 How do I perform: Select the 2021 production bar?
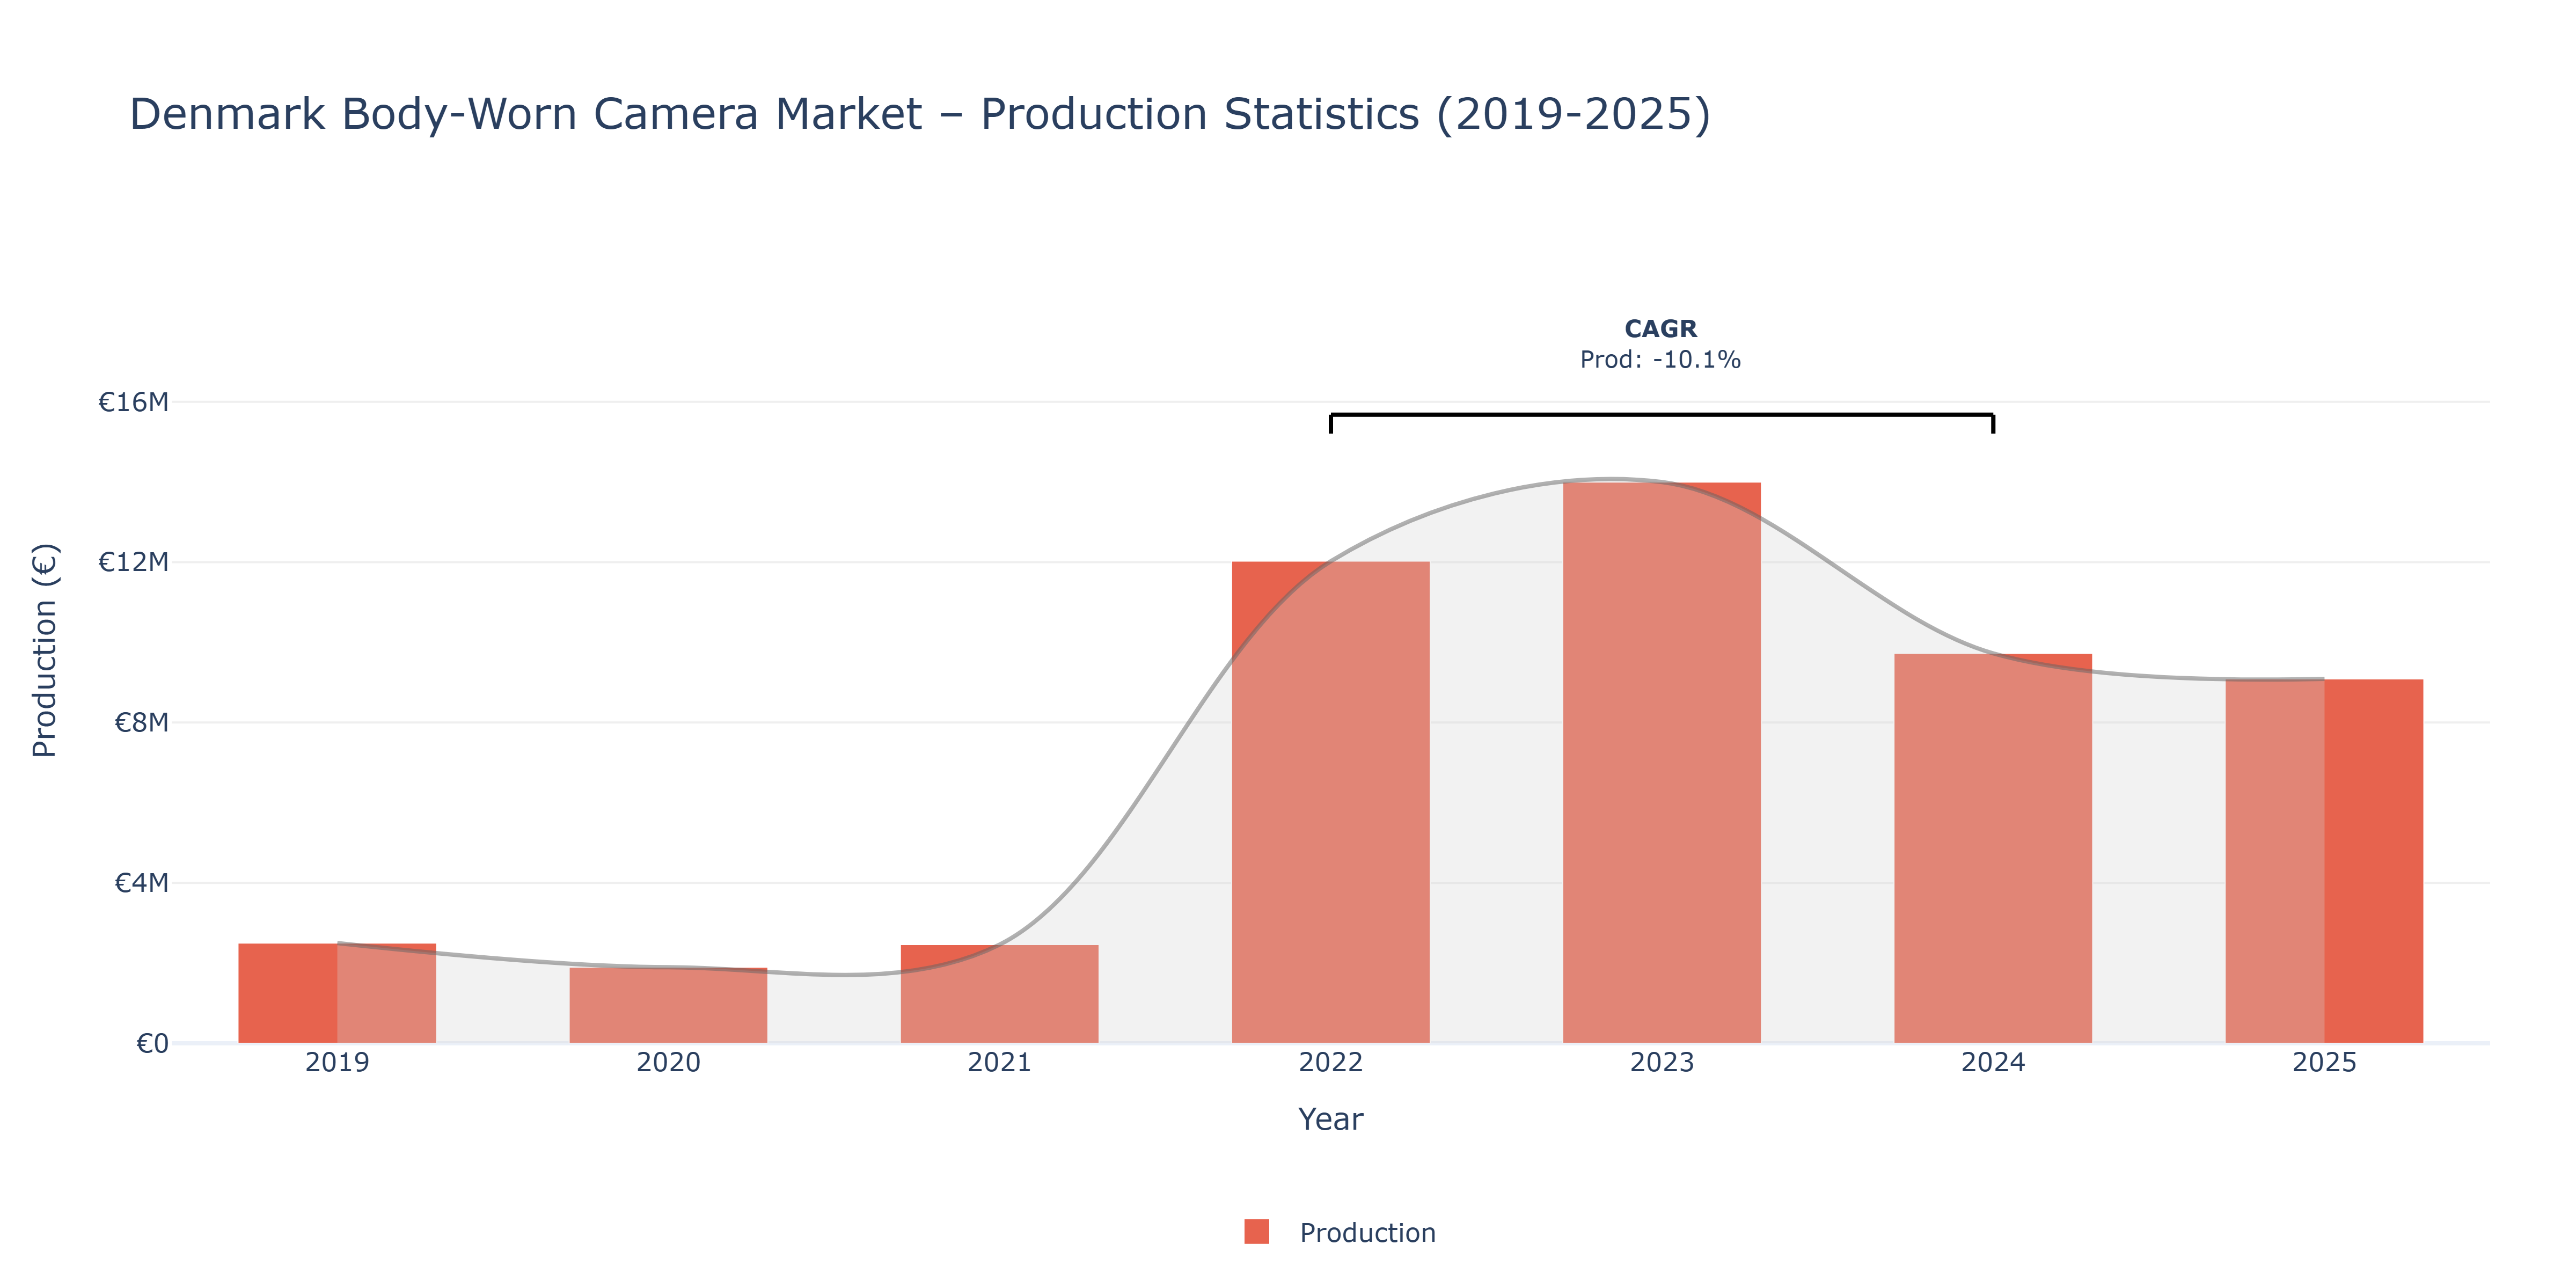tap(999, 994)
